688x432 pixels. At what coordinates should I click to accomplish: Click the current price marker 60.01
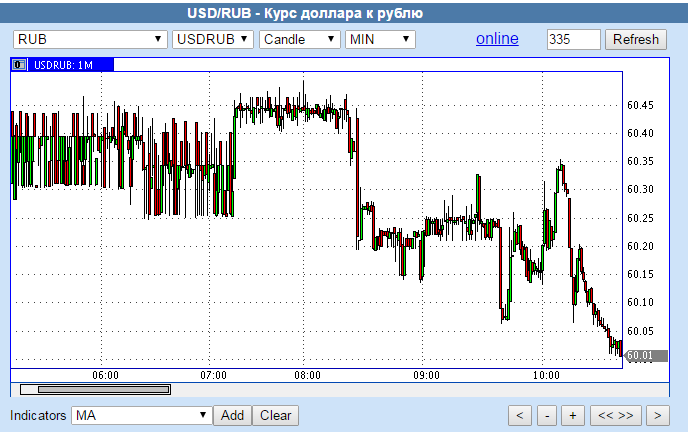click(639, 355)
